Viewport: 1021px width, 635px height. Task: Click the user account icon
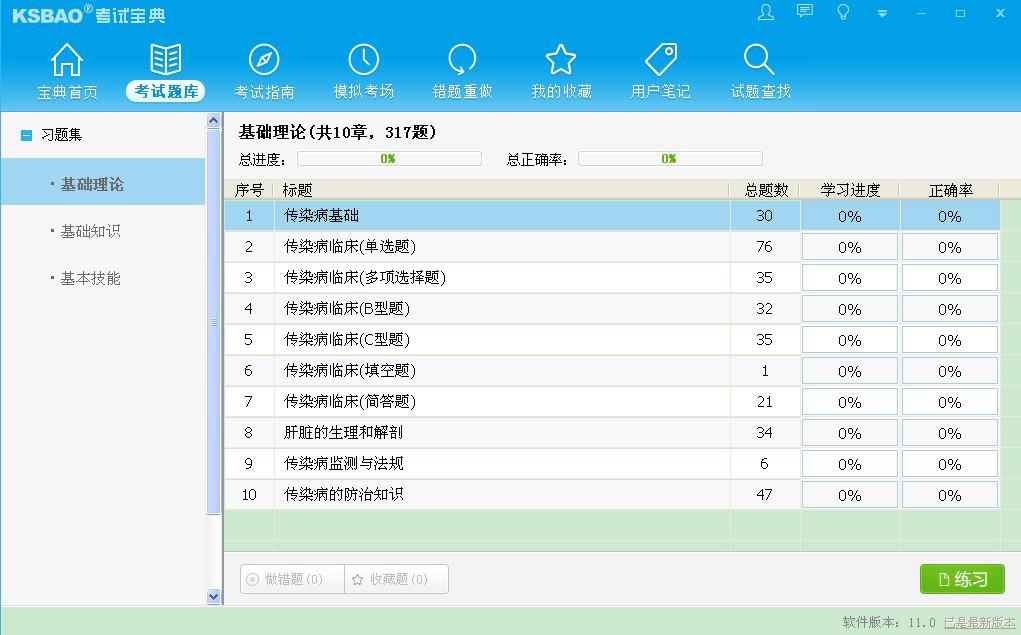pyautogui.click(x=766, y=12)
